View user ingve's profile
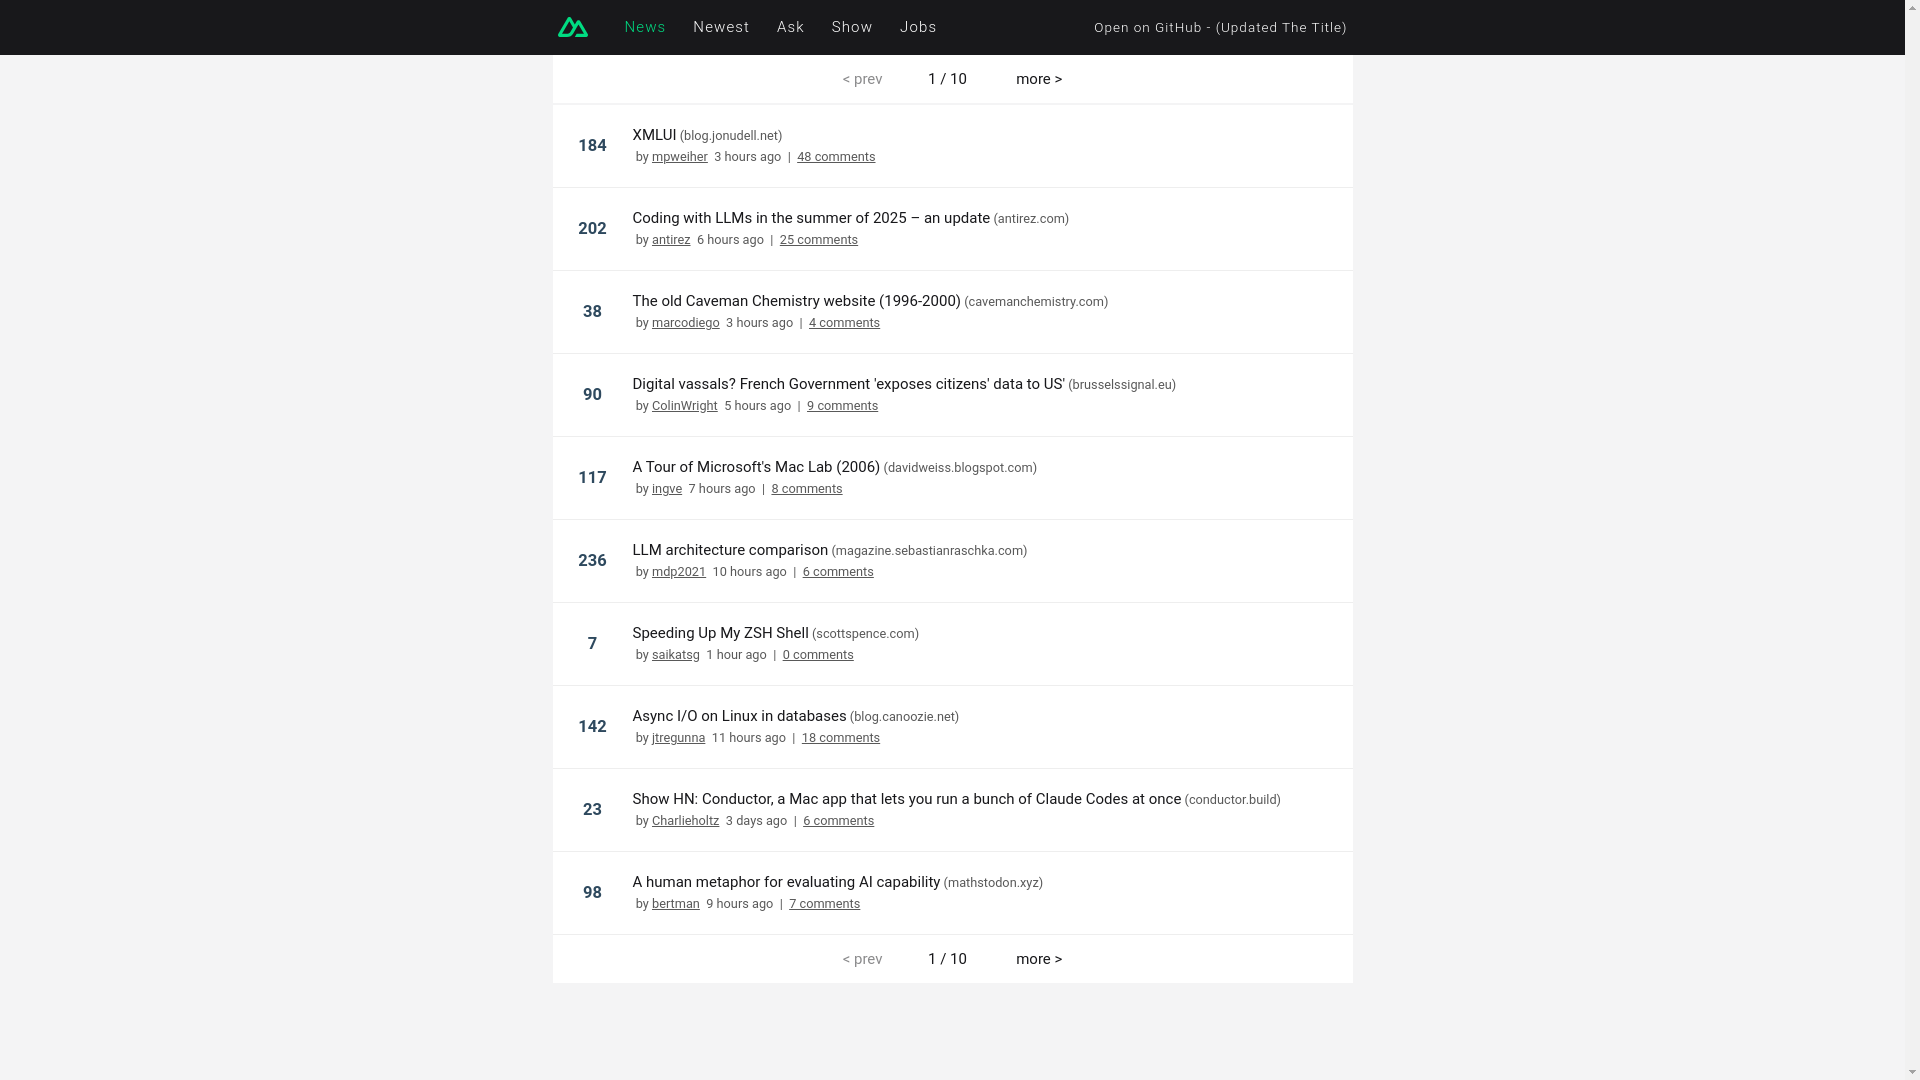 tap(667, 489)
